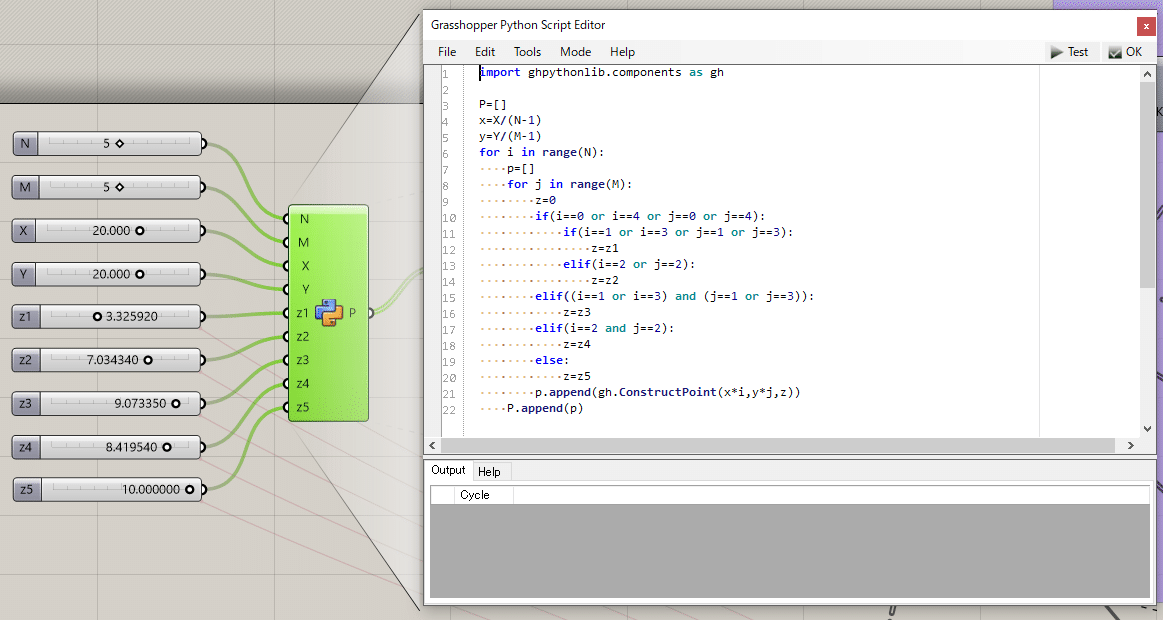Click the z=z3 code line

point(577,312)
